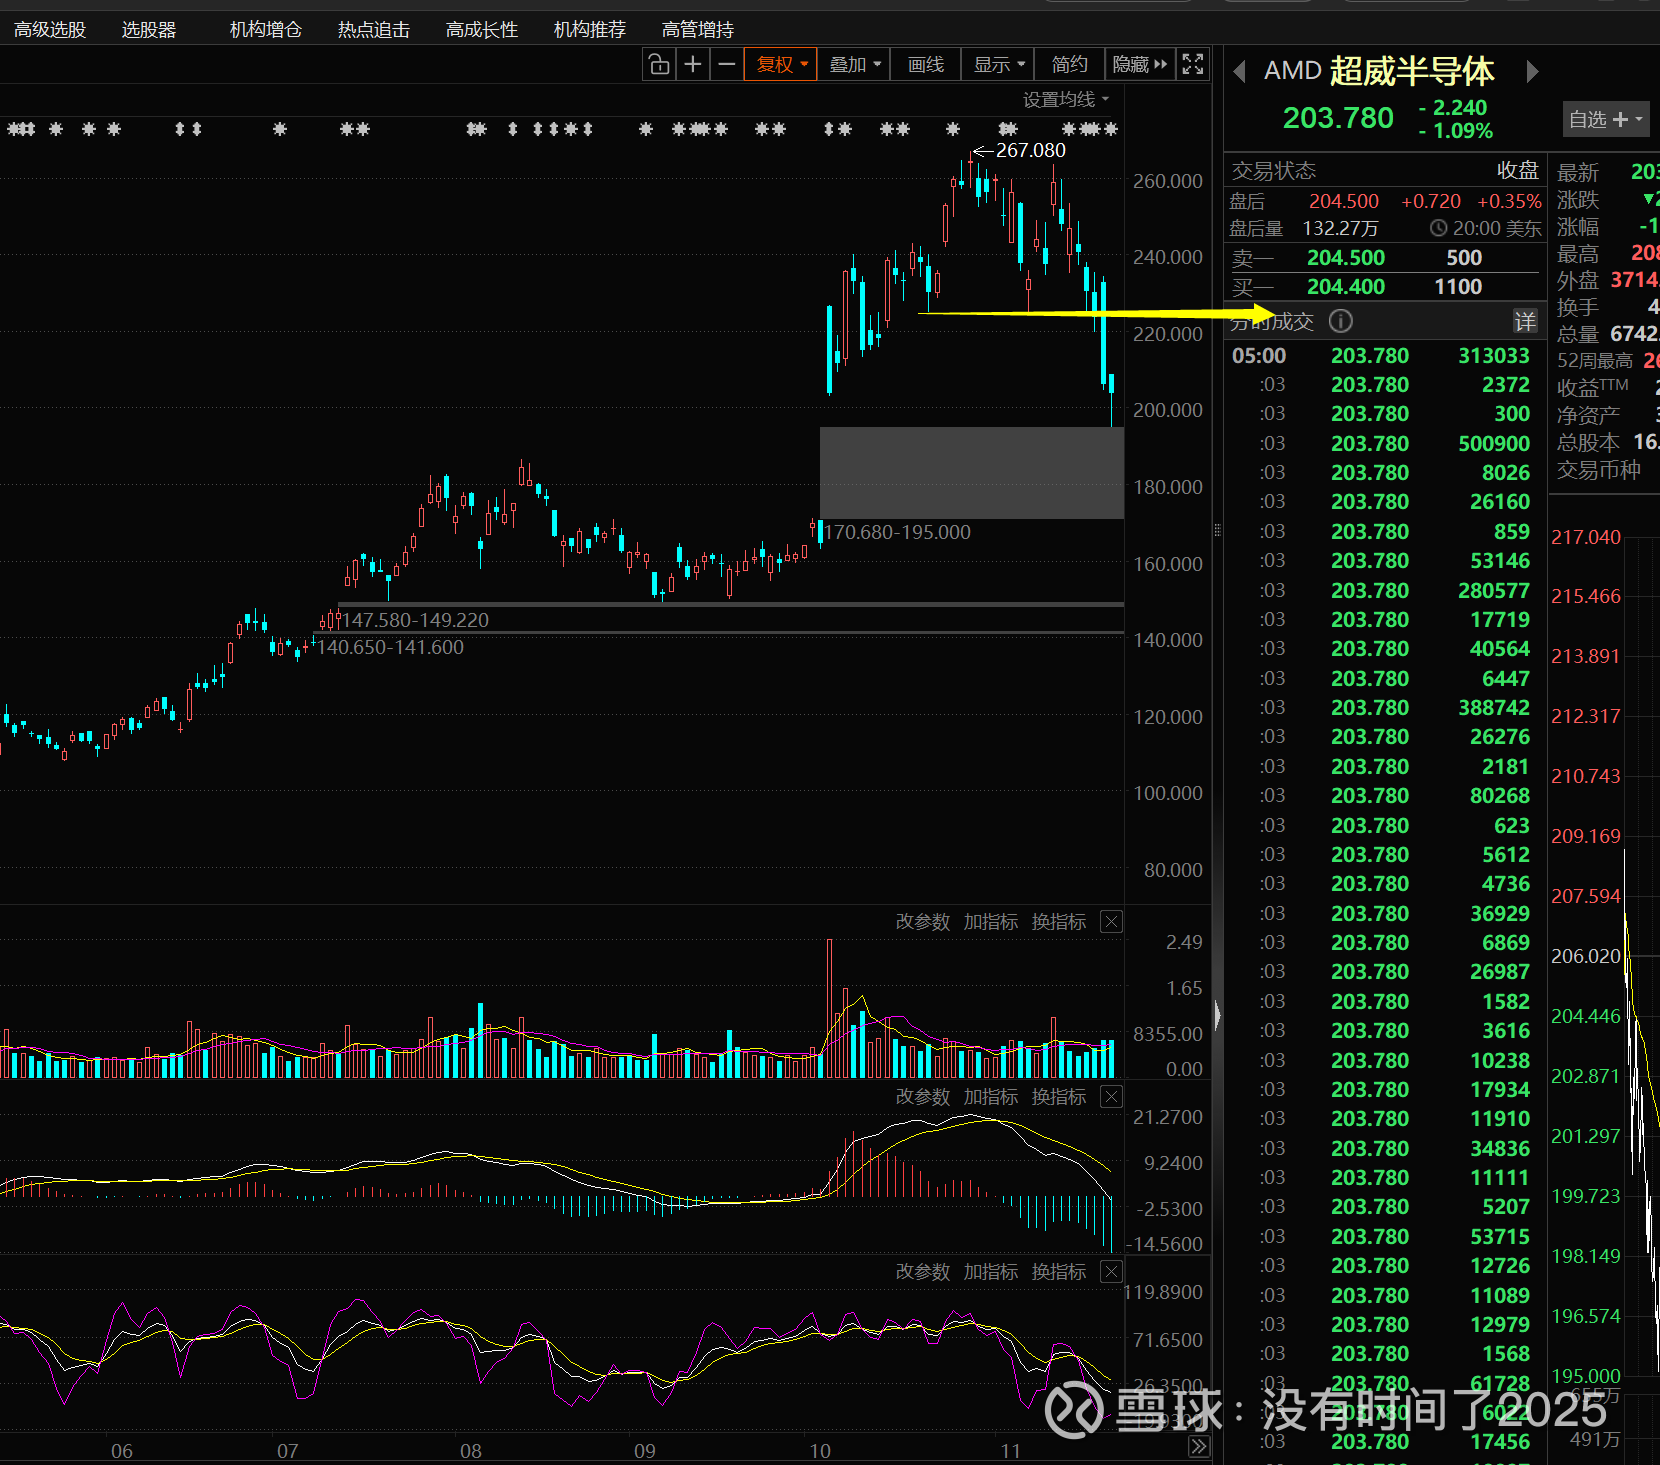Click month 06 on time axis
The width and height of the screenshot is (1660, 1465).
(122, 1451)
